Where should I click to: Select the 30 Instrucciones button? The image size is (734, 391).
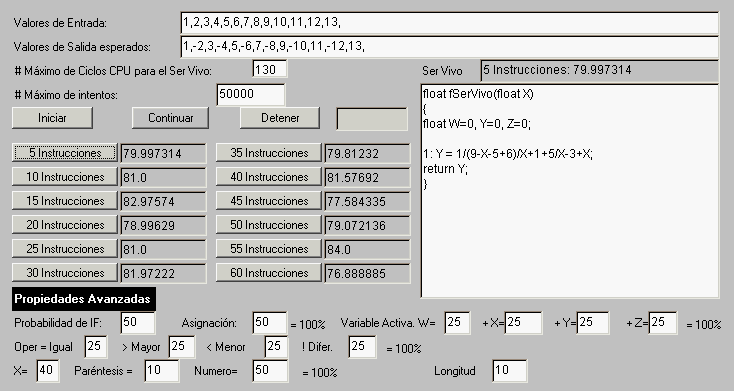(65, 273)
